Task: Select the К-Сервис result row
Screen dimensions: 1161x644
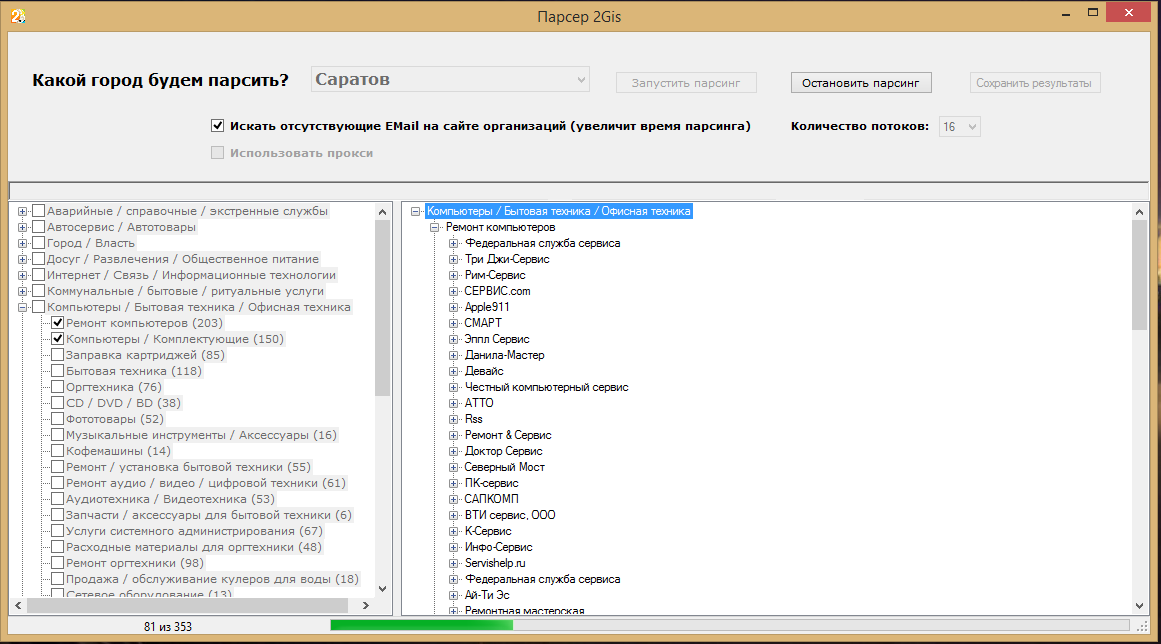Action: [488, 531]
